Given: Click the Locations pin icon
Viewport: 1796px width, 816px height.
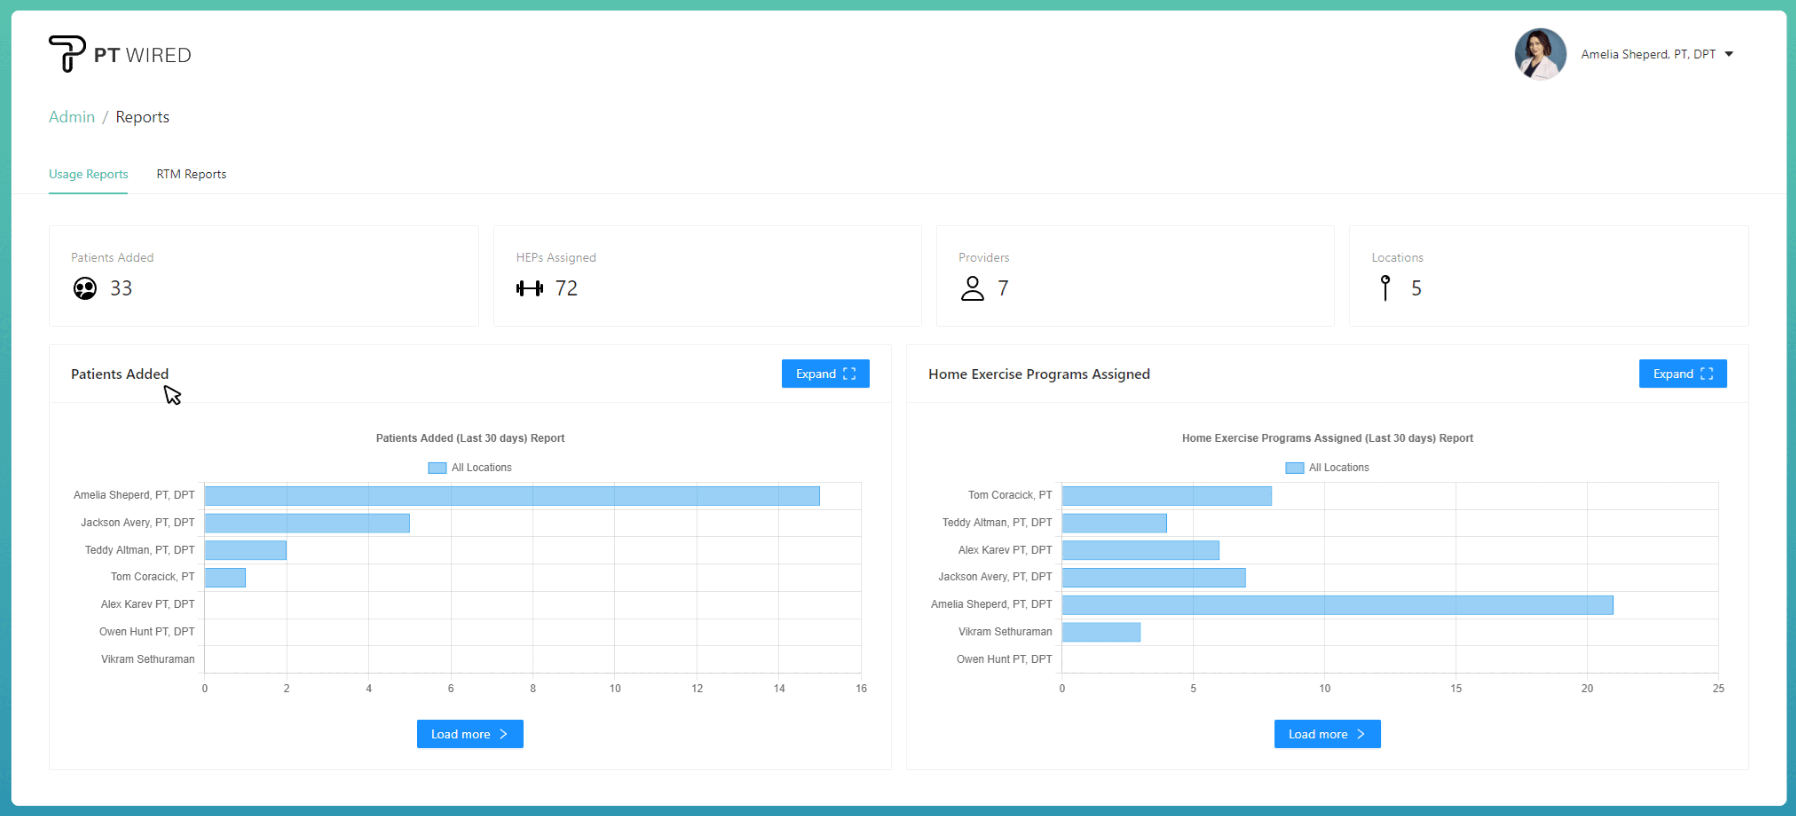Looking at the screenshot, I should click(x=1385, y=289).
